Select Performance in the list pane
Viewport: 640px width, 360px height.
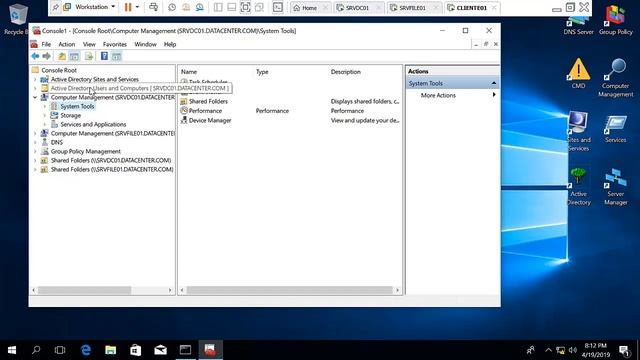(205, 111)
